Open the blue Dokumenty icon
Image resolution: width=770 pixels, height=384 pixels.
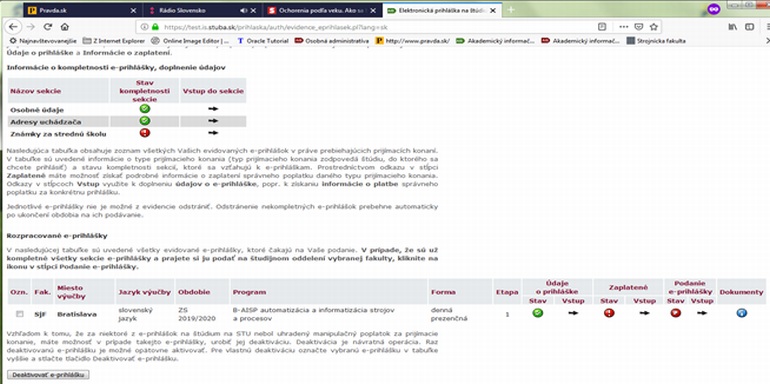tap(742, 313)
